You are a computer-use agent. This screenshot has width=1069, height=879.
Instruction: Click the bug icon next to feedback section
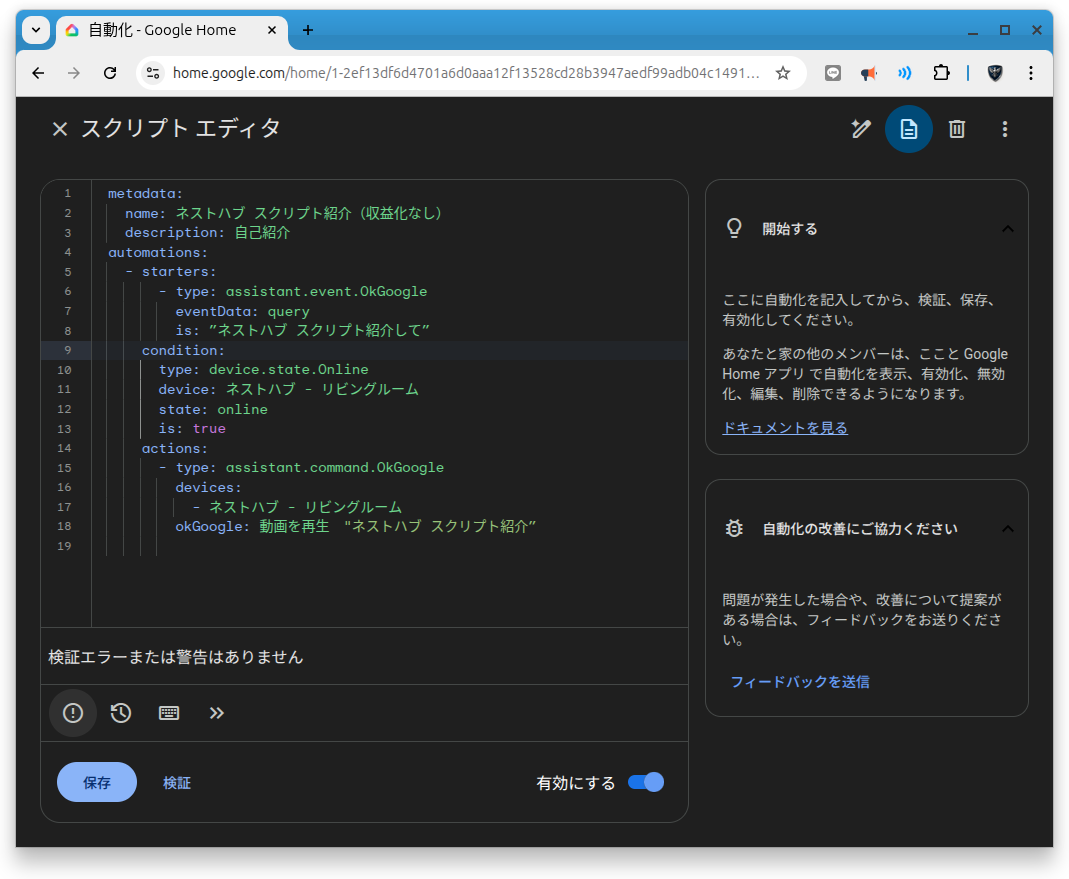(x=733, y=528)
